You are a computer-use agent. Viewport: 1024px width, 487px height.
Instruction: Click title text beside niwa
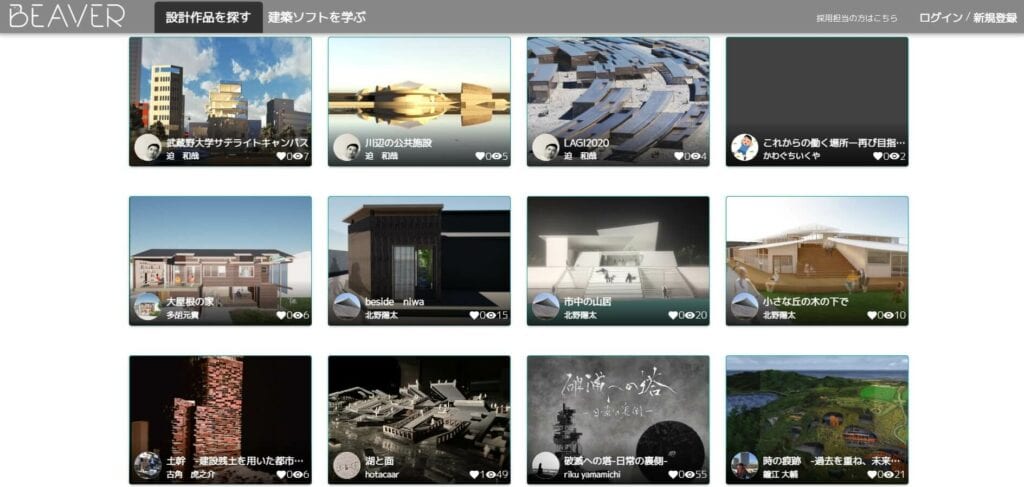click(x=394, y=302)
